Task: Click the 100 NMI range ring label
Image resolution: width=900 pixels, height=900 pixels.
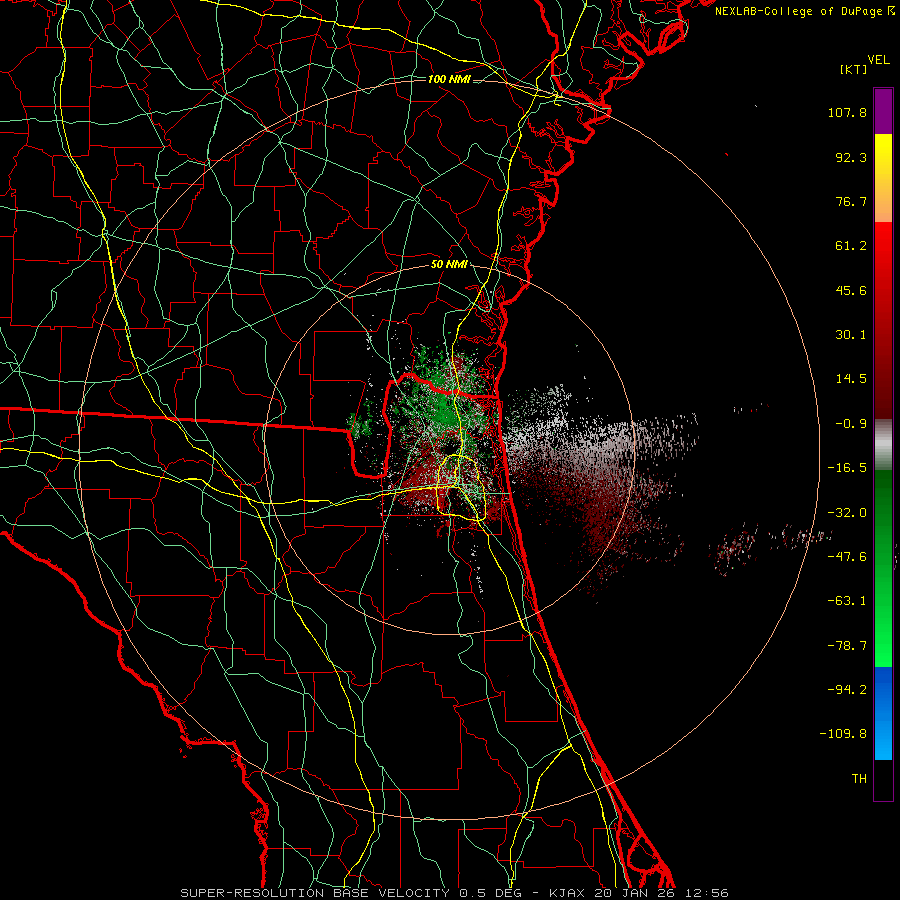Action: [449, 79]
